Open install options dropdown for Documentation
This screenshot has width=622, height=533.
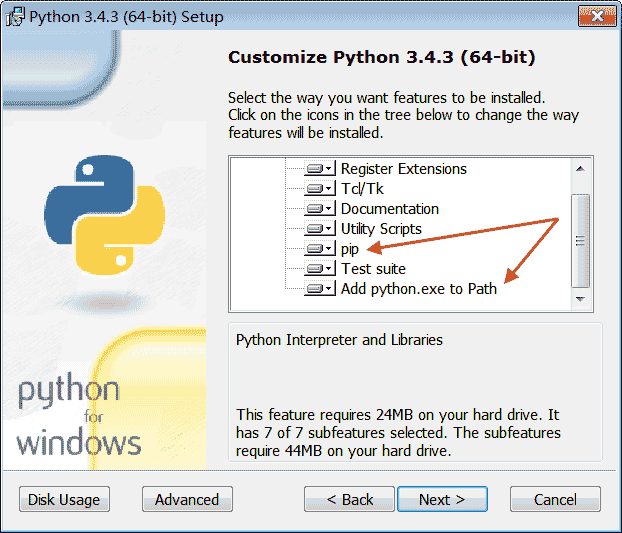point(320,209)
